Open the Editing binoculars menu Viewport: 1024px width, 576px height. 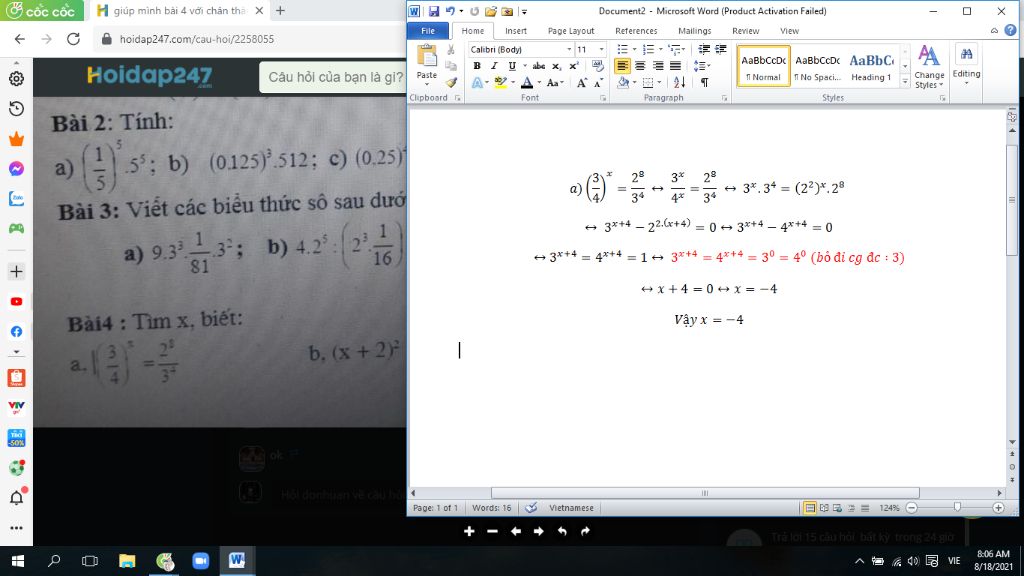click(x=966, y=65)
